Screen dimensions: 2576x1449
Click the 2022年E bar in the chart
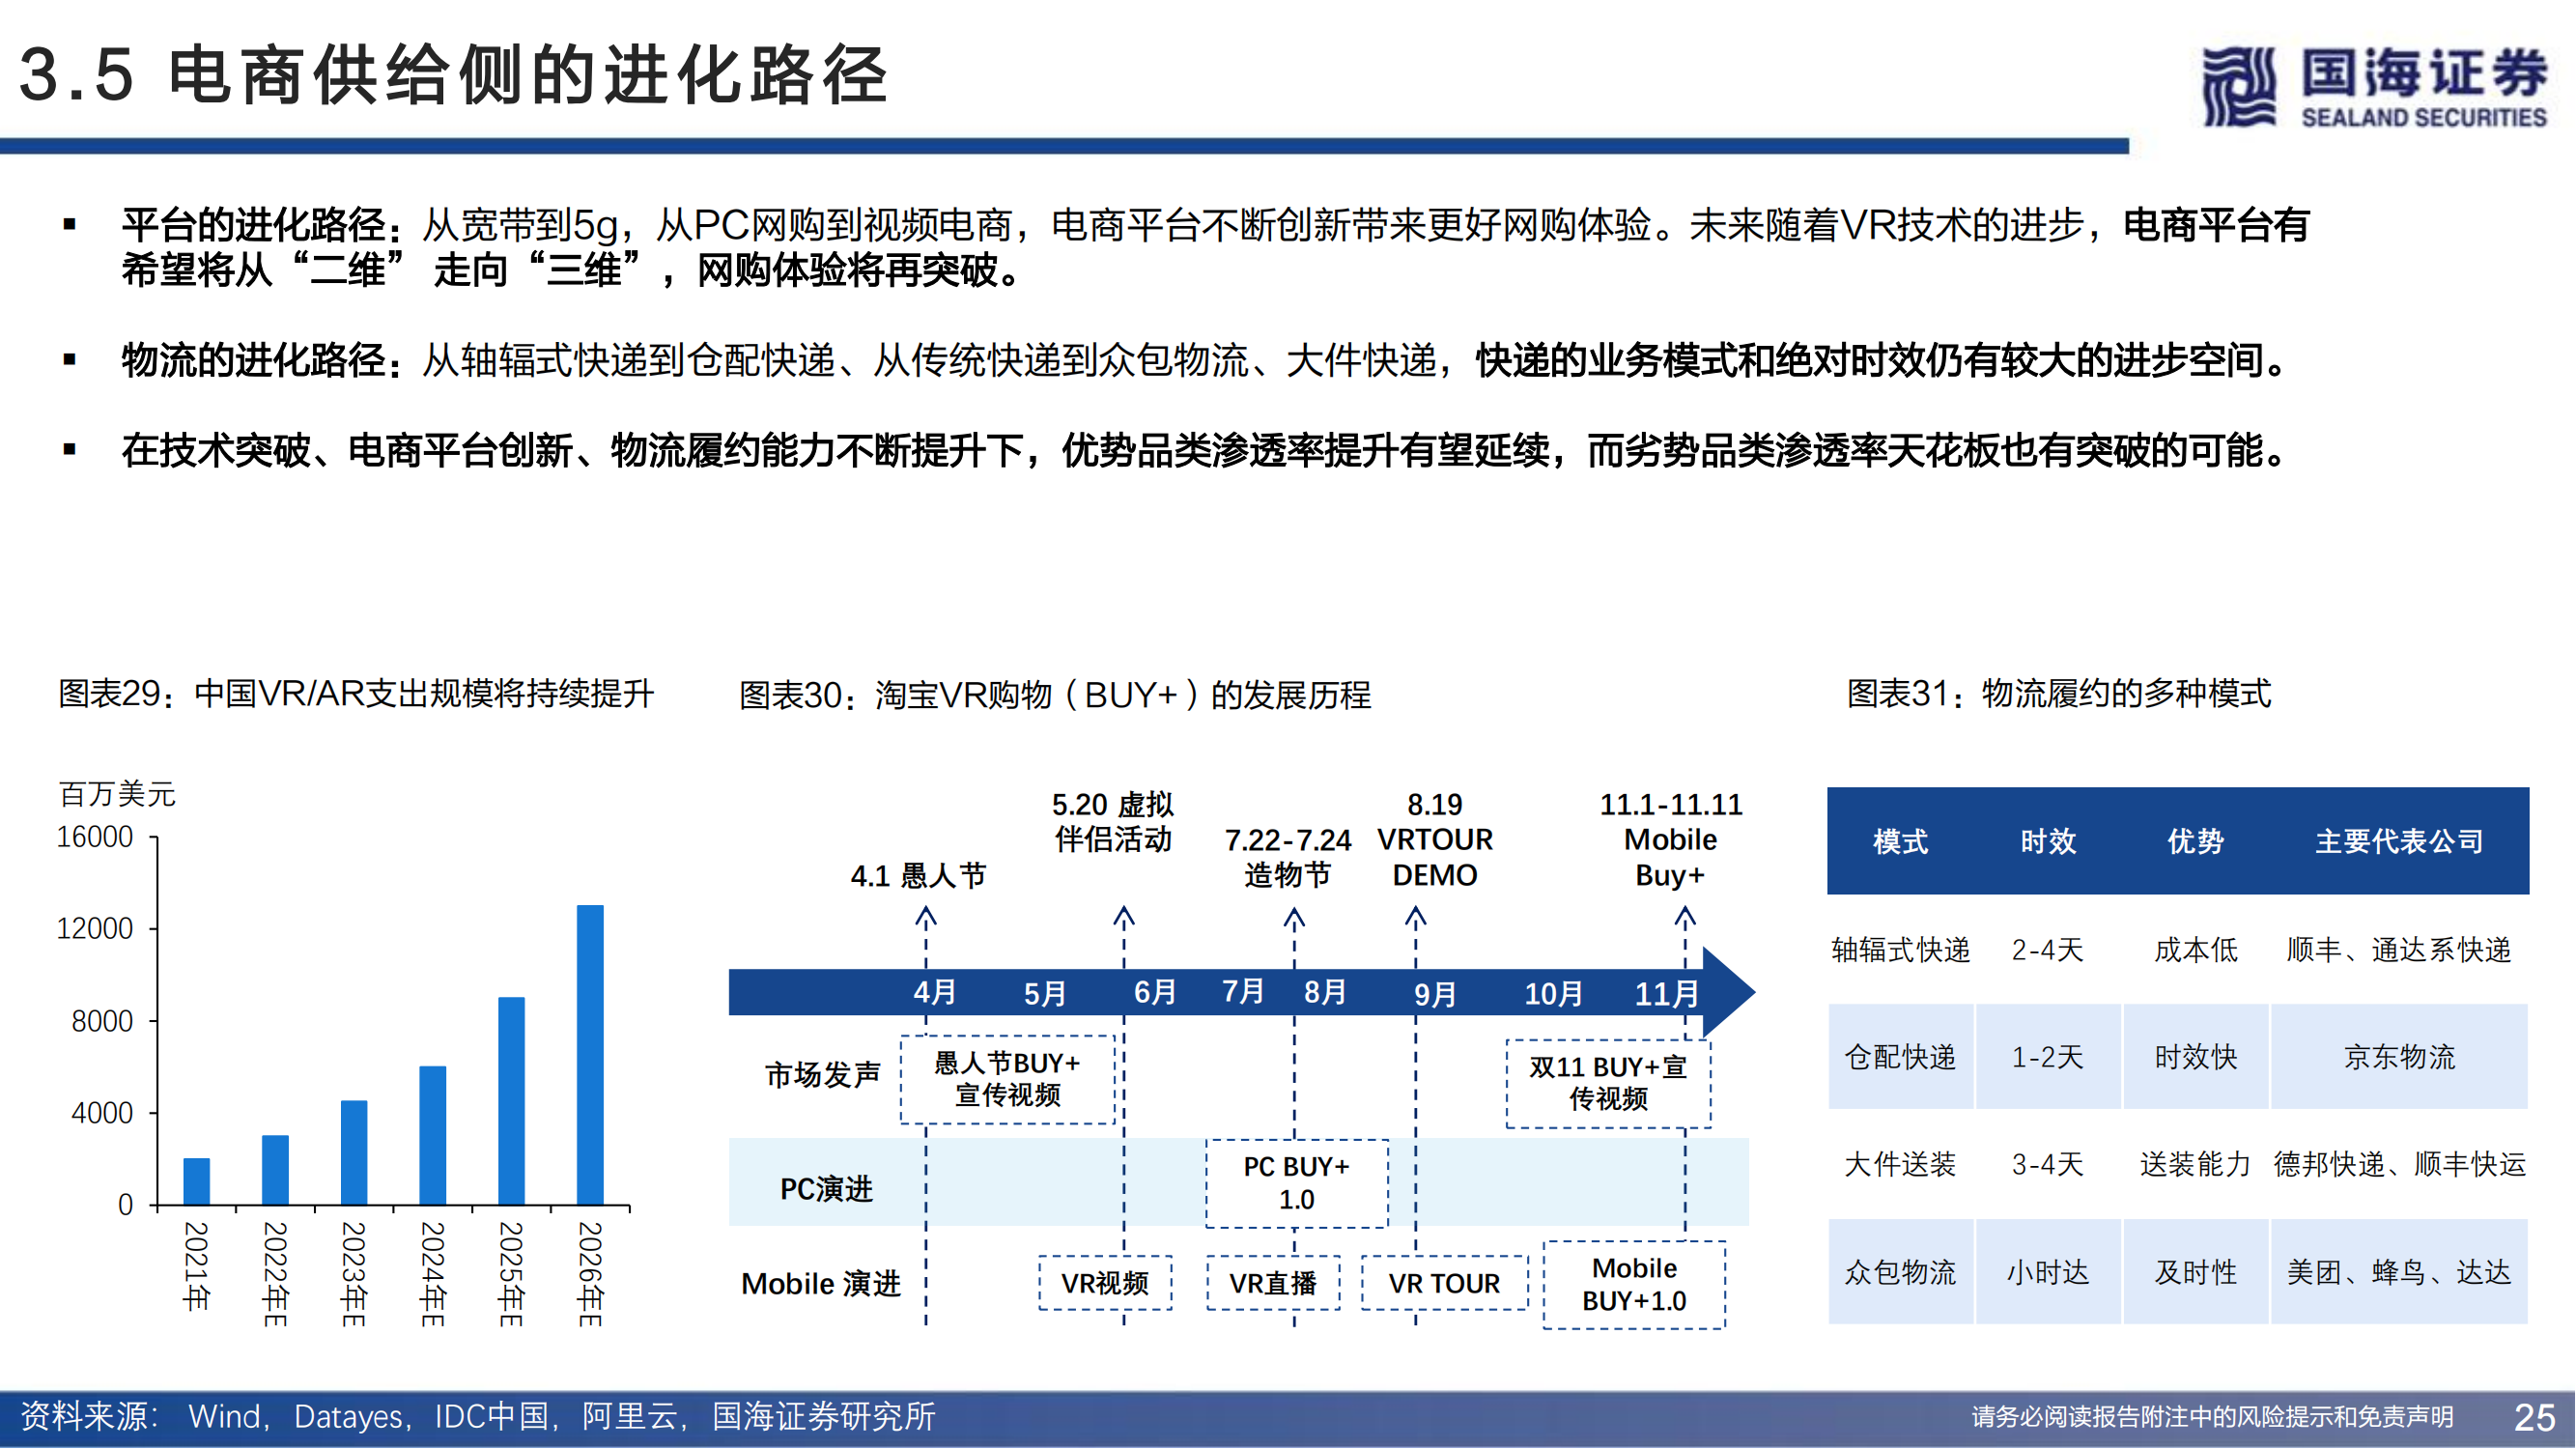click(275, 1170)
